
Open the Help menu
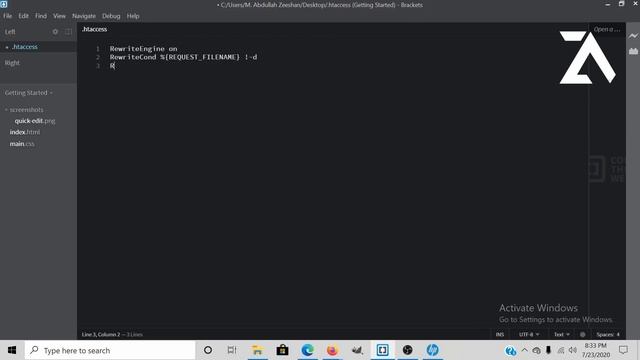point(133,16)
